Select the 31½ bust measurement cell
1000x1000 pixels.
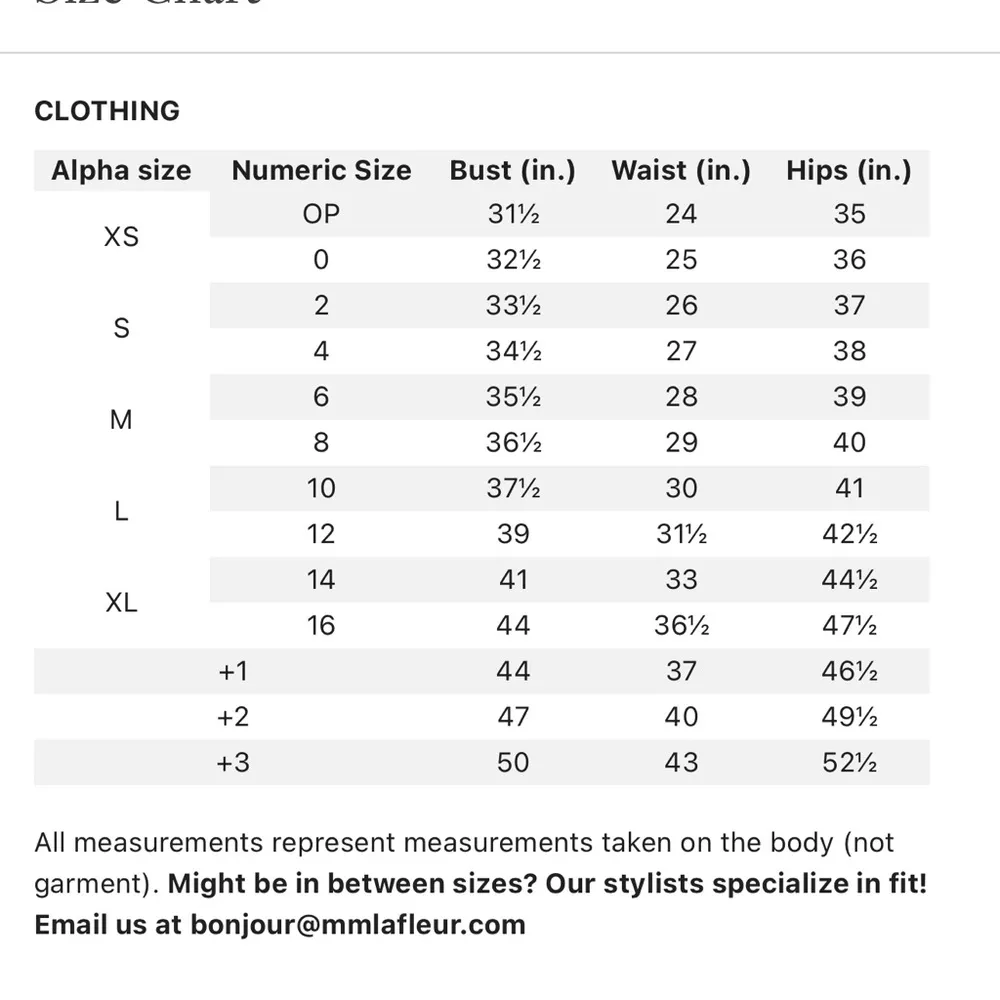tap(513, 214)
